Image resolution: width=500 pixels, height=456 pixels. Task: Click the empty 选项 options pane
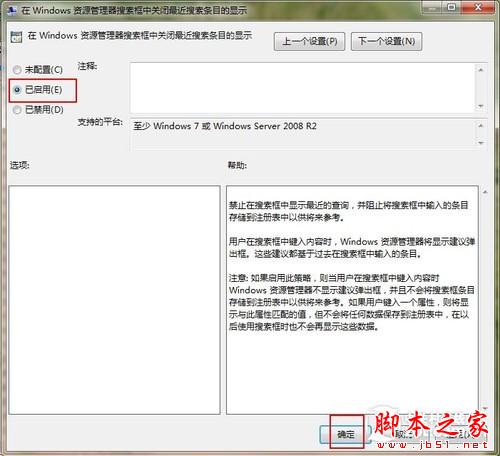114,300
